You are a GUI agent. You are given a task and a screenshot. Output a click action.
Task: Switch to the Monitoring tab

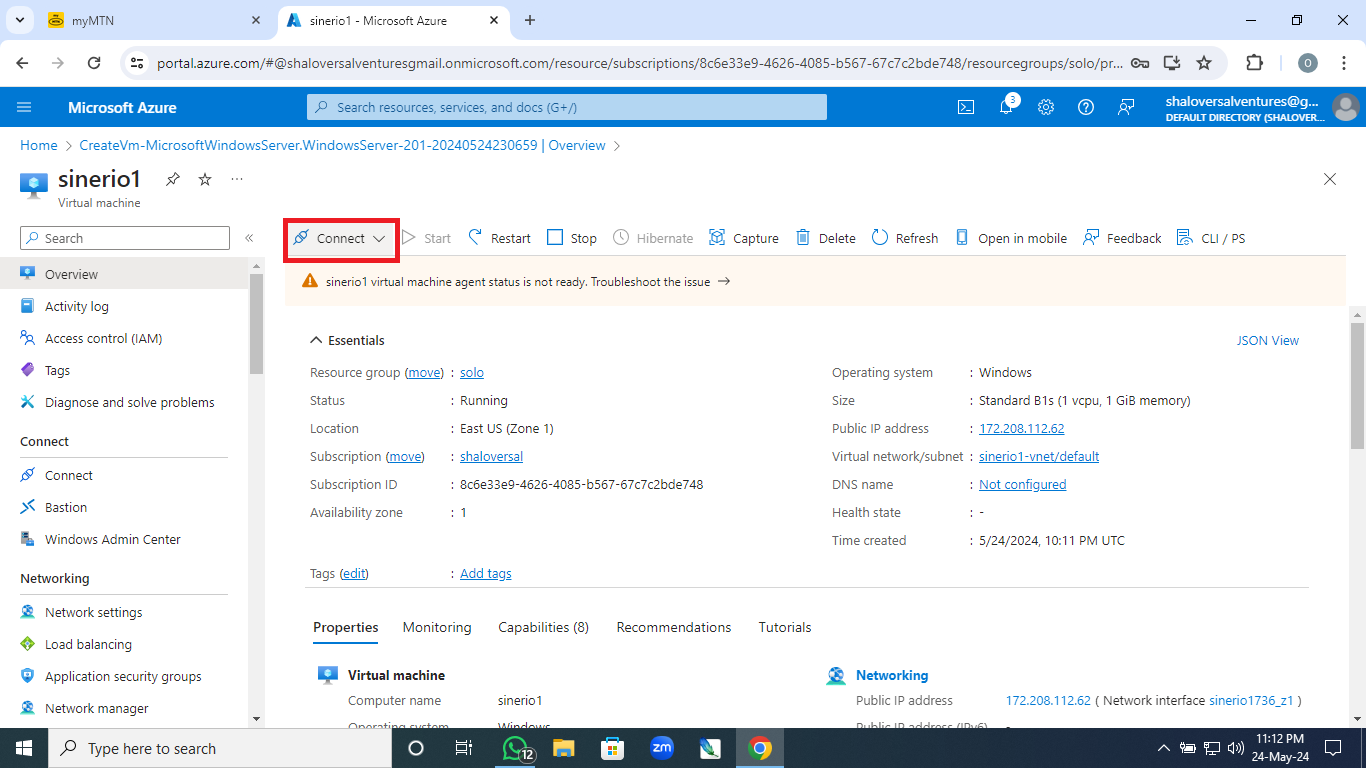437,627
